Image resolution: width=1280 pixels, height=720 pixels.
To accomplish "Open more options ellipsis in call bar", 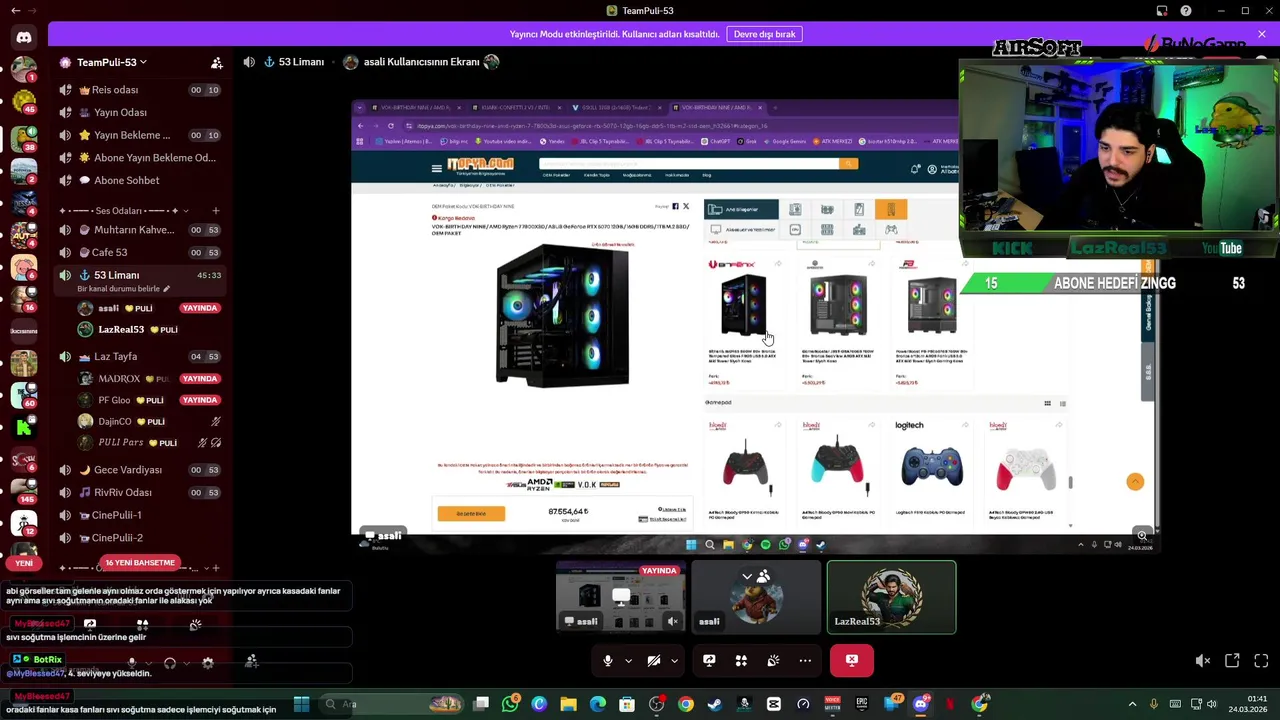I will click(805, 660).
